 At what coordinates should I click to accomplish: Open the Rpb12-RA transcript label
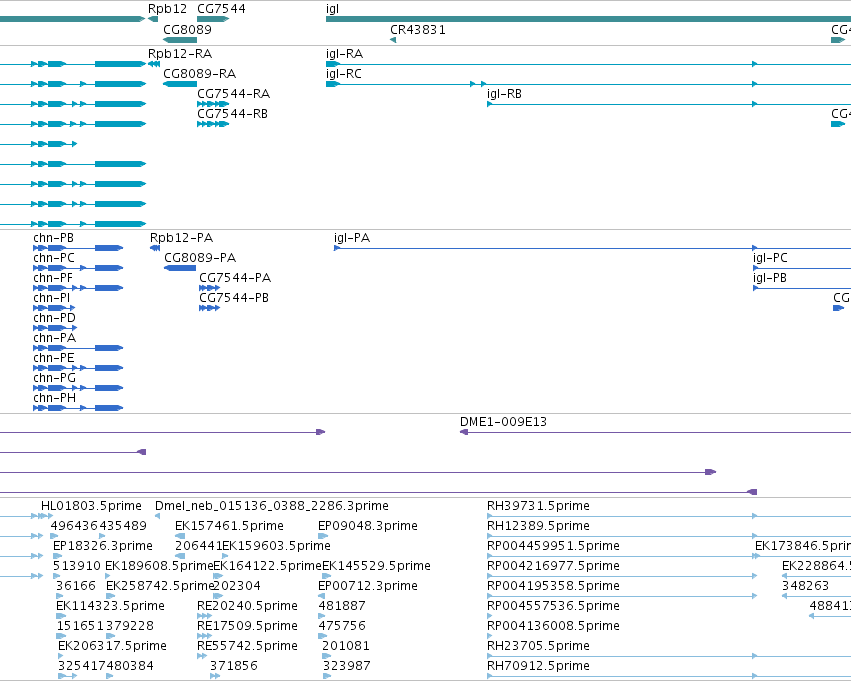[x=180, y=54]
